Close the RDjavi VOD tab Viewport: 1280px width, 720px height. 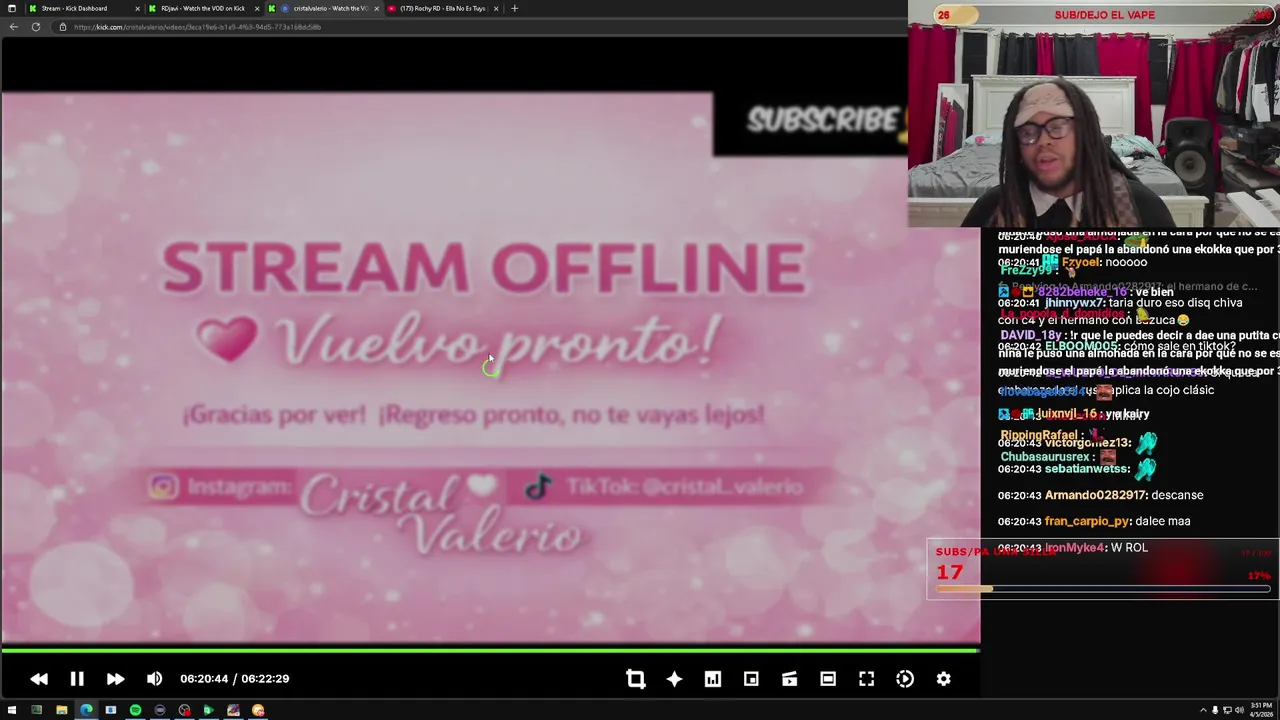pos(257,8)
